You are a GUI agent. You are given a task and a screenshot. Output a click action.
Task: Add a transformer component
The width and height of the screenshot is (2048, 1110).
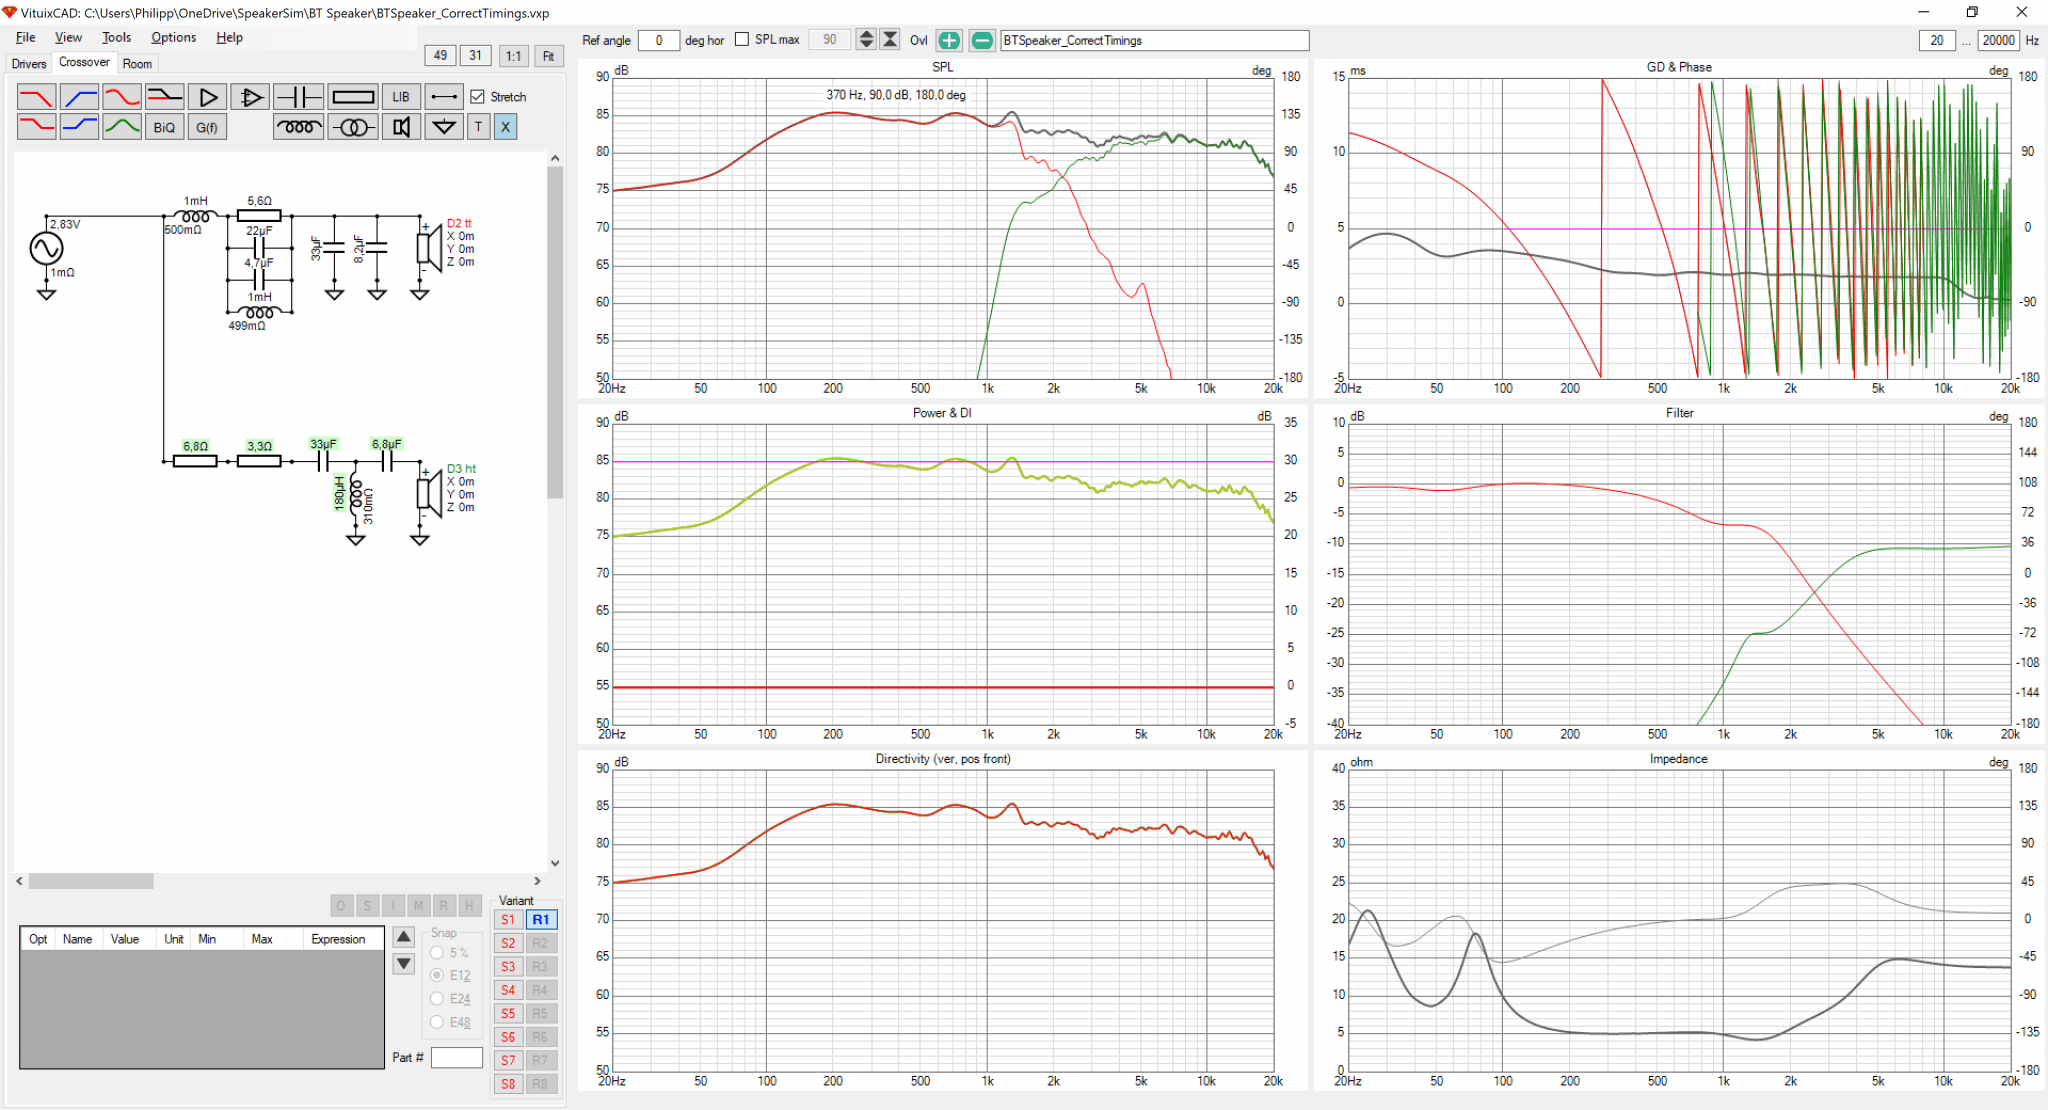(353, 127)
